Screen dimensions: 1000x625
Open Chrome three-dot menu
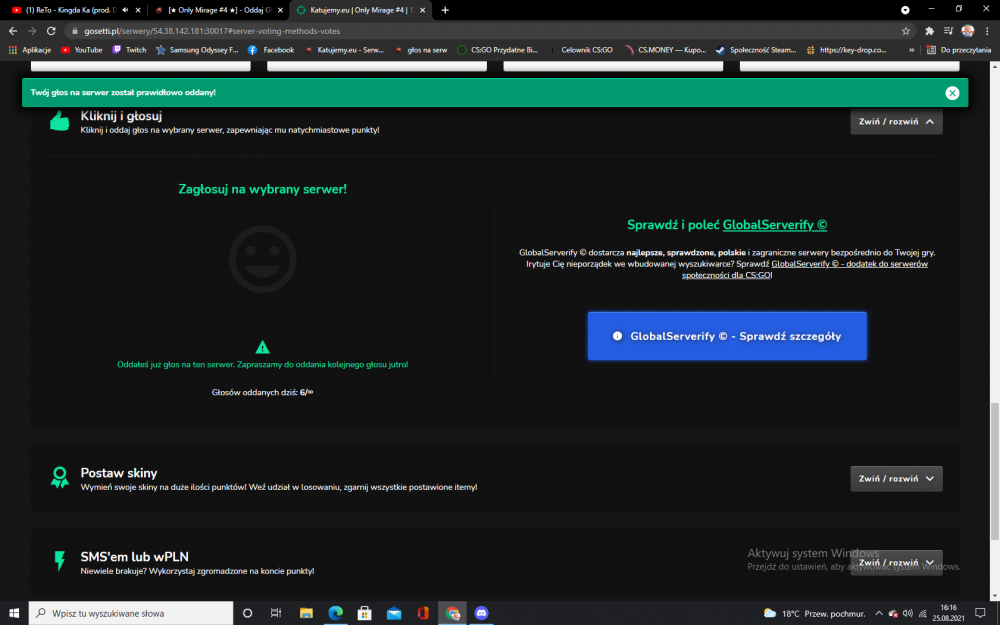[x=987, y=31]
